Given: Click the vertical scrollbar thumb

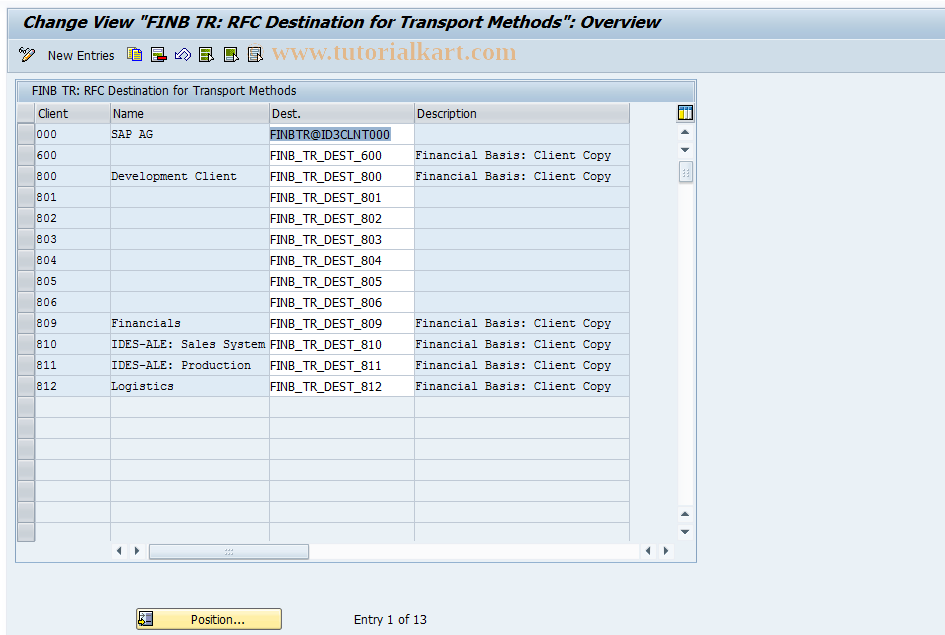Looking at the screenshot, I should point(685,172).
